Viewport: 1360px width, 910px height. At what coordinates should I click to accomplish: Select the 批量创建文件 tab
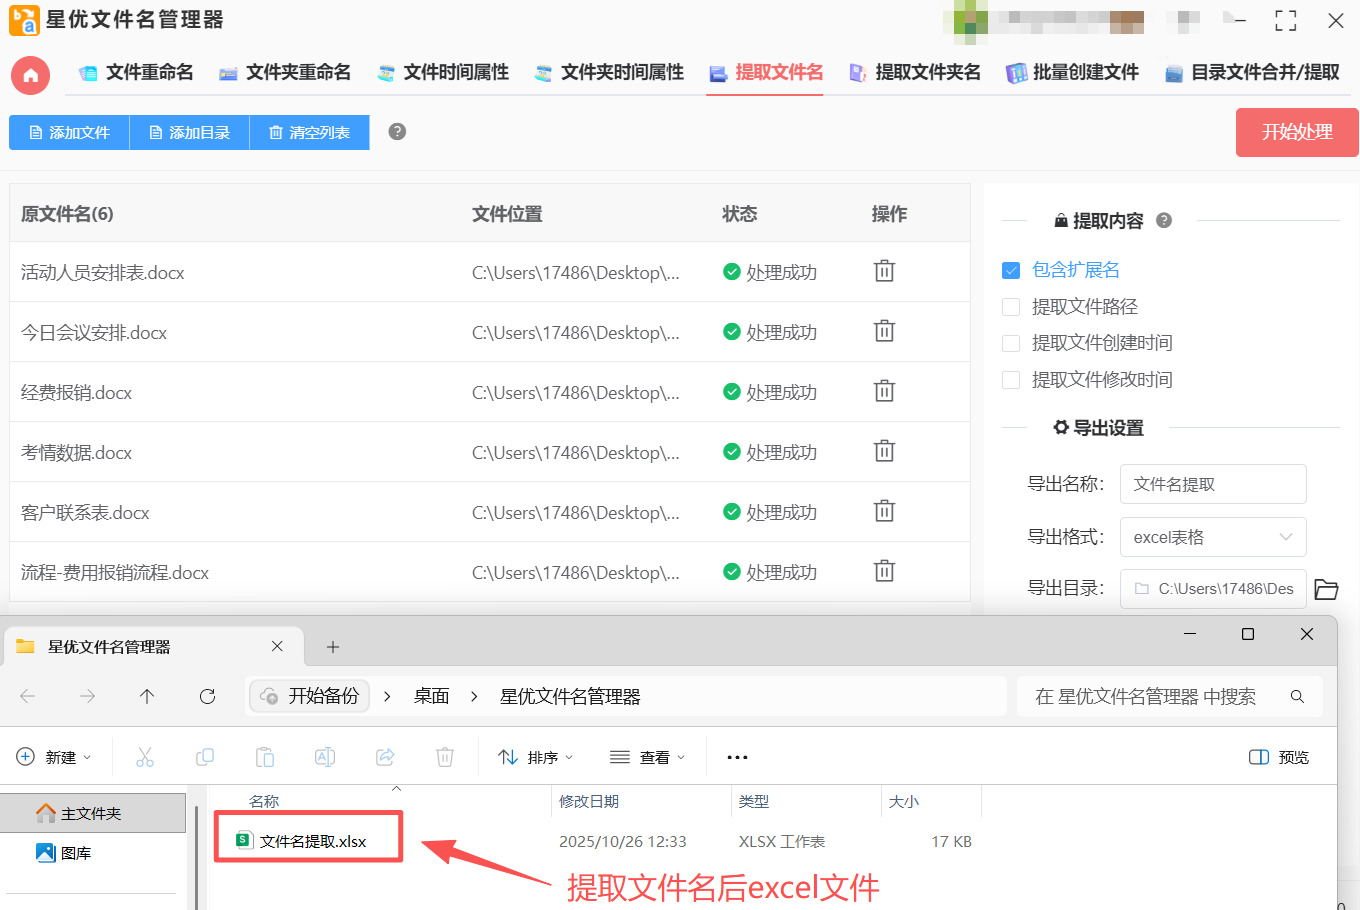(1072, 72)
